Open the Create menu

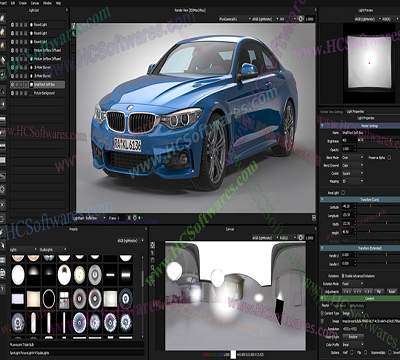tap(23, 3)
